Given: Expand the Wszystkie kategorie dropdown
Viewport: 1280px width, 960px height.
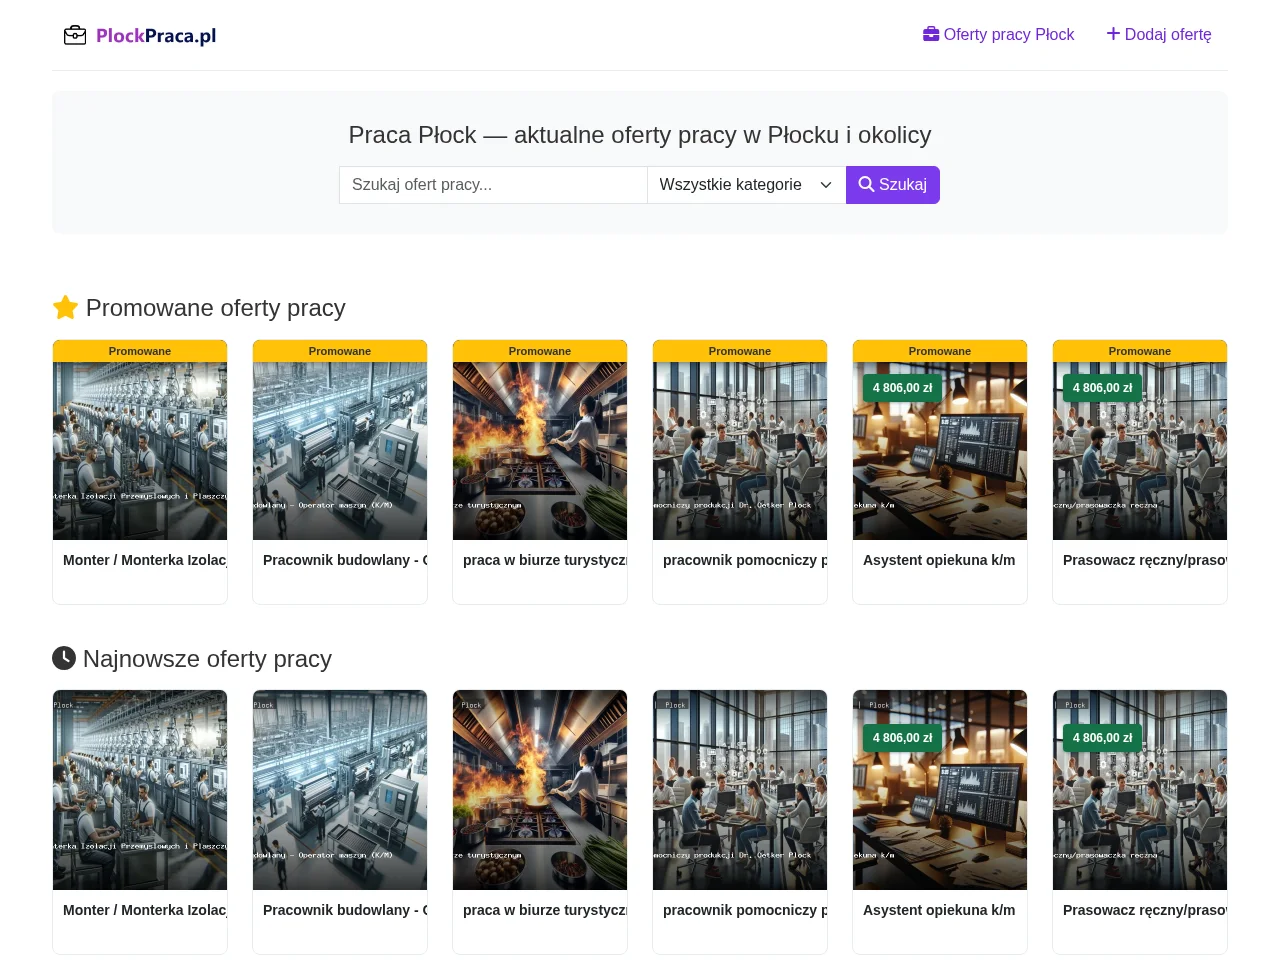Looking at the screenshot, I should [746, 185].
